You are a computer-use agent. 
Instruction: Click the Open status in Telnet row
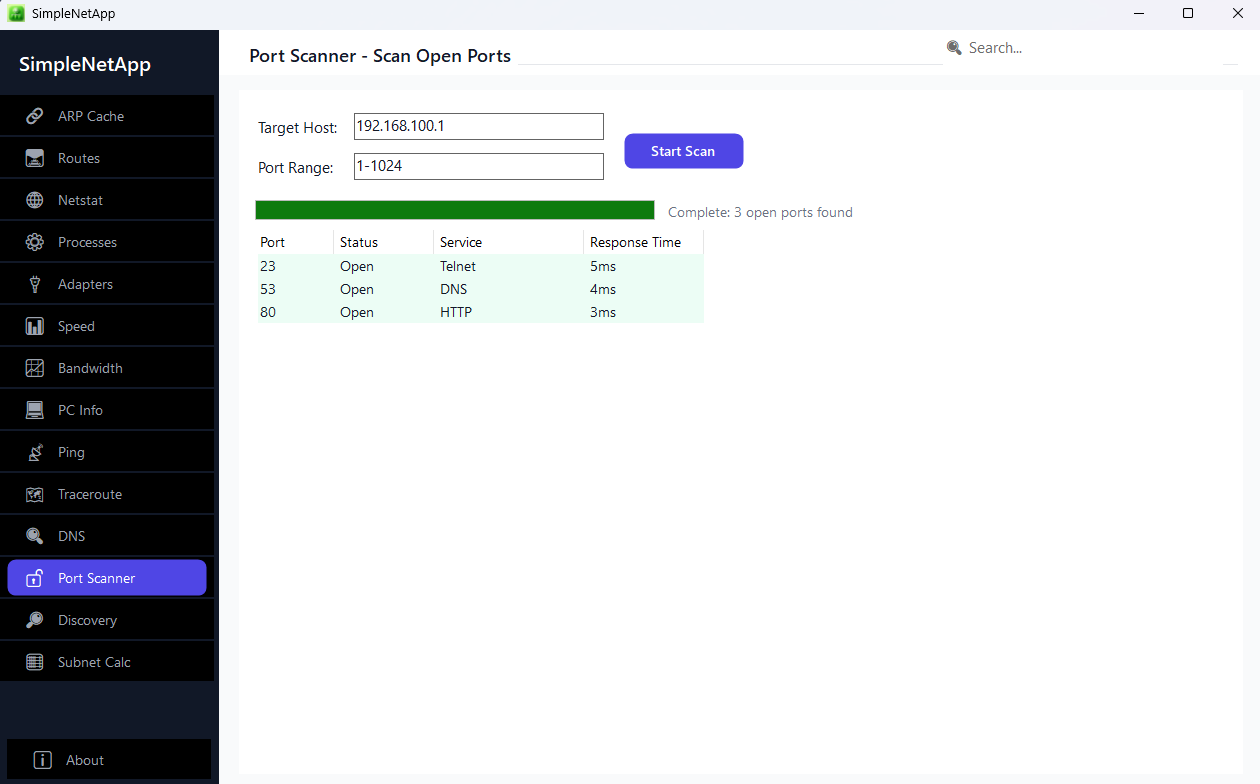coord(357,266)
